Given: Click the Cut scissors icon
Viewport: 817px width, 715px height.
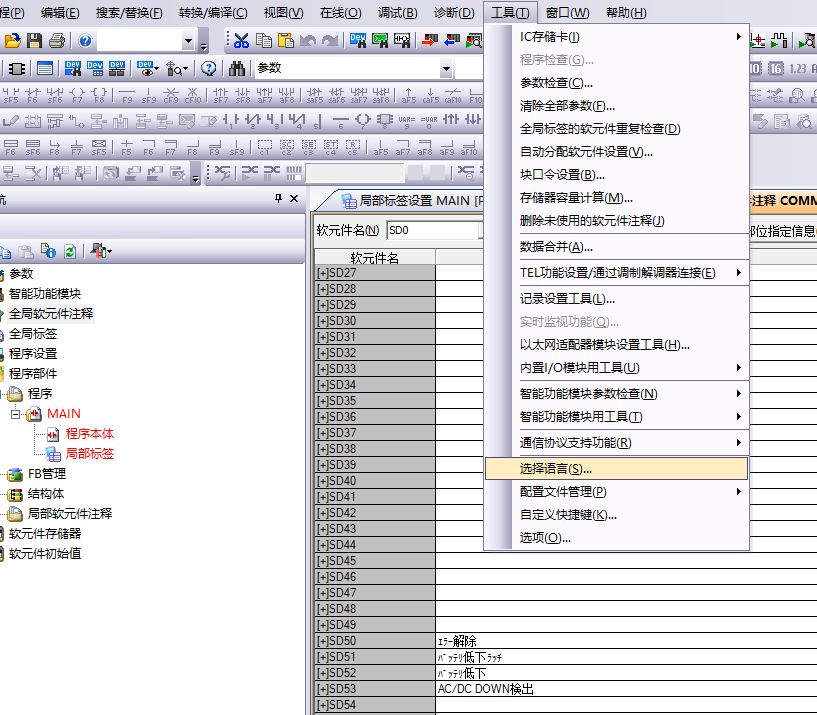Looking at the screenshot, I should coord(241,41).
